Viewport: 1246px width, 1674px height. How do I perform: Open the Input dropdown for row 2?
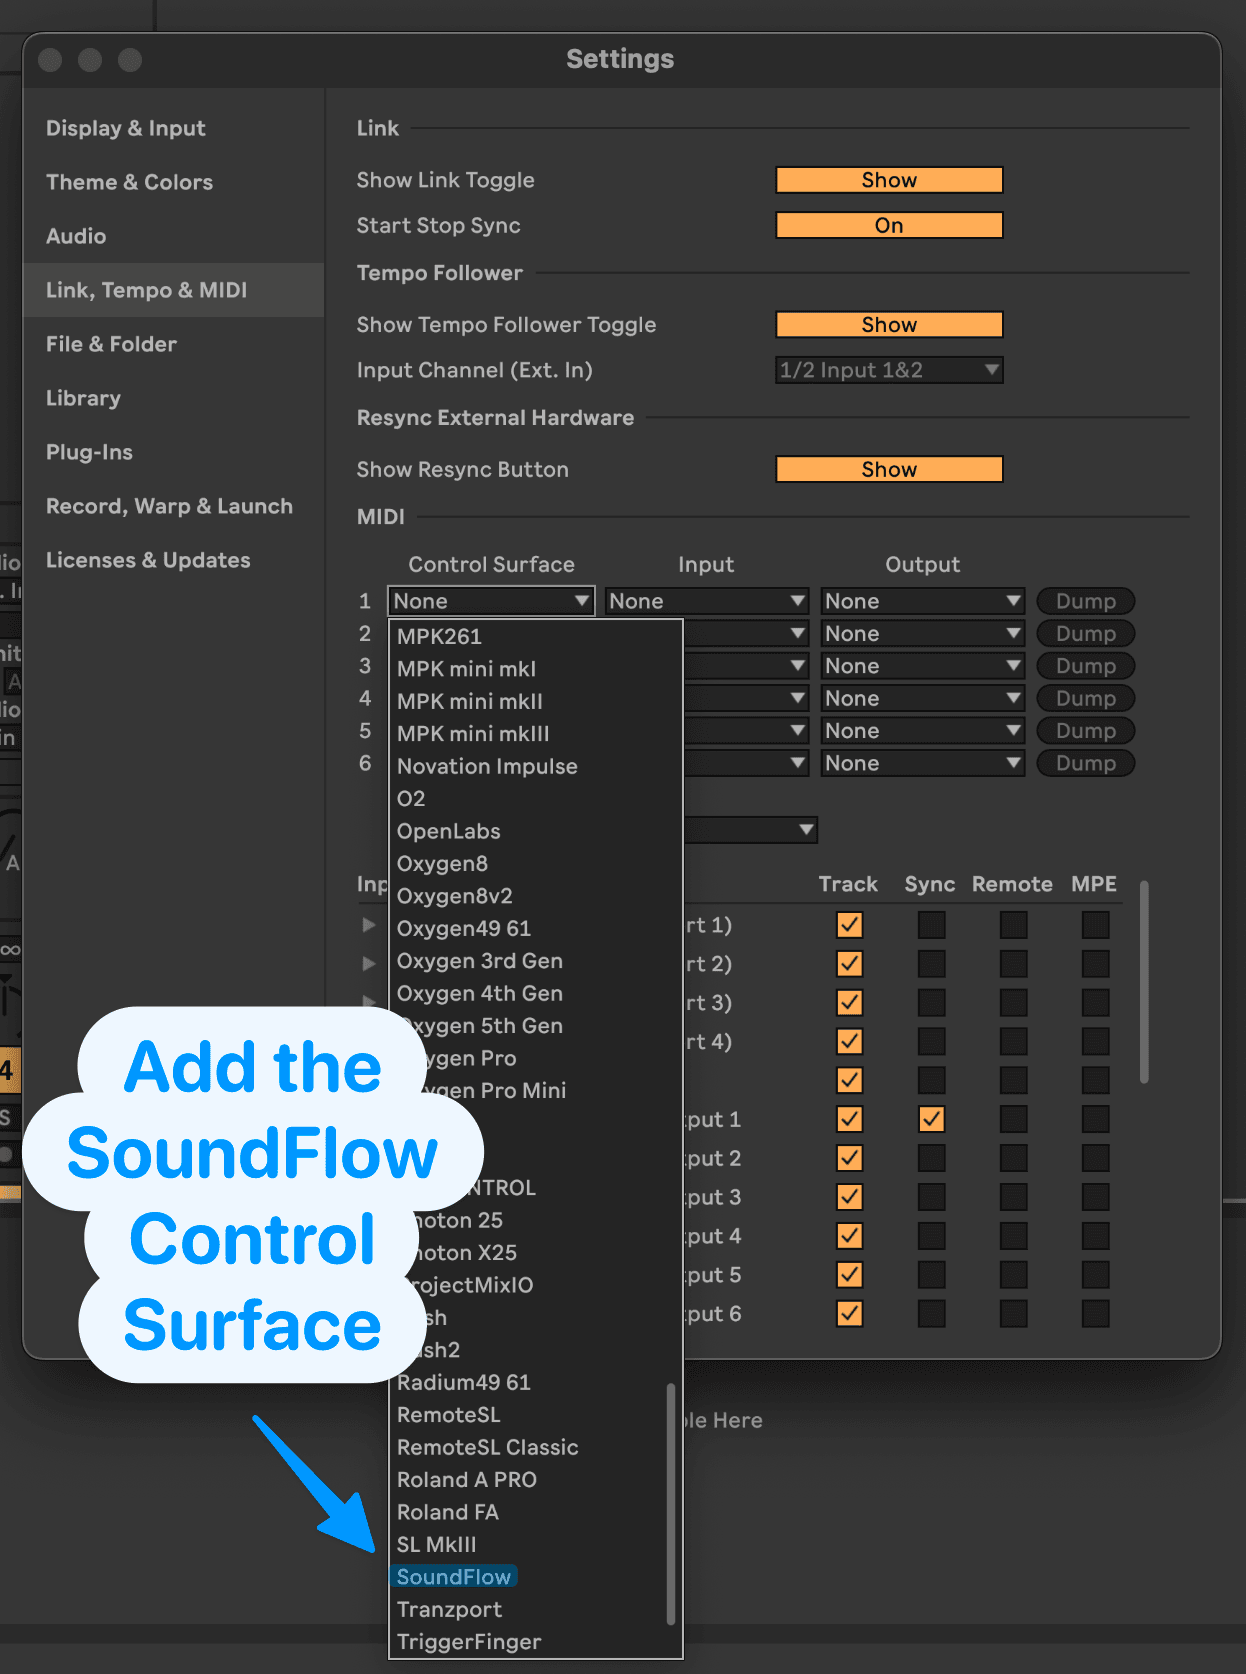point(747,633)
